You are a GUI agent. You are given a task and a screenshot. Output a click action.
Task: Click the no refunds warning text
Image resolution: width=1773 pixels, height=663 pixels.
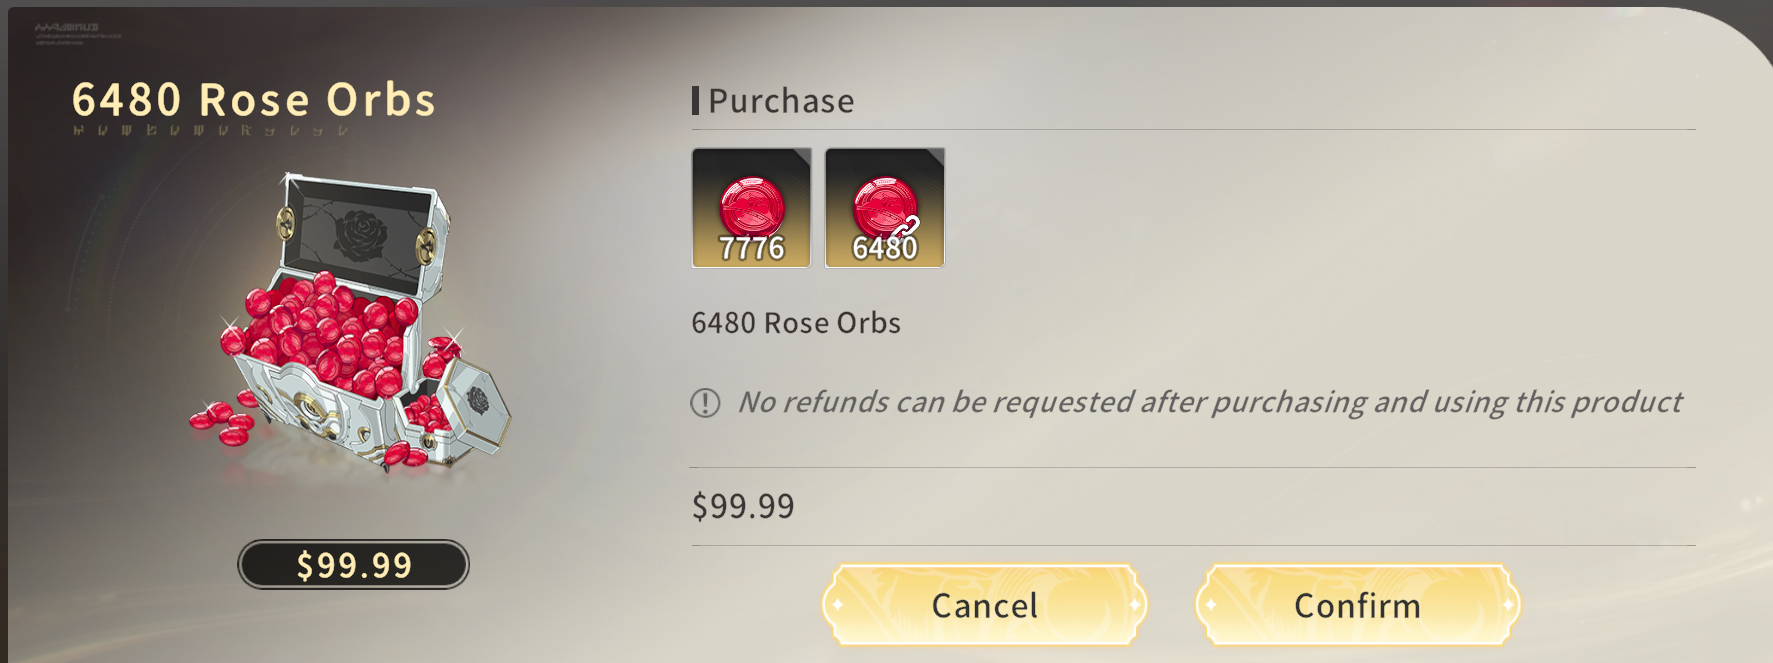click(1210, 402)
